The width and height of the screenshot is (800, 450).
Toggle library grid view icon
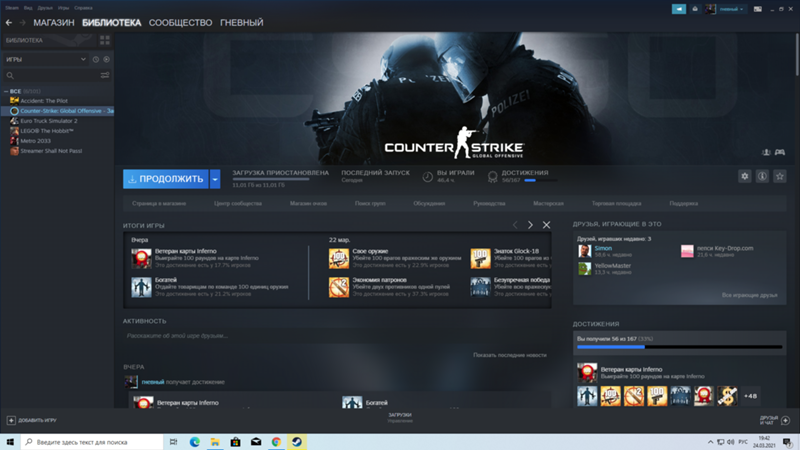point(105,40)
